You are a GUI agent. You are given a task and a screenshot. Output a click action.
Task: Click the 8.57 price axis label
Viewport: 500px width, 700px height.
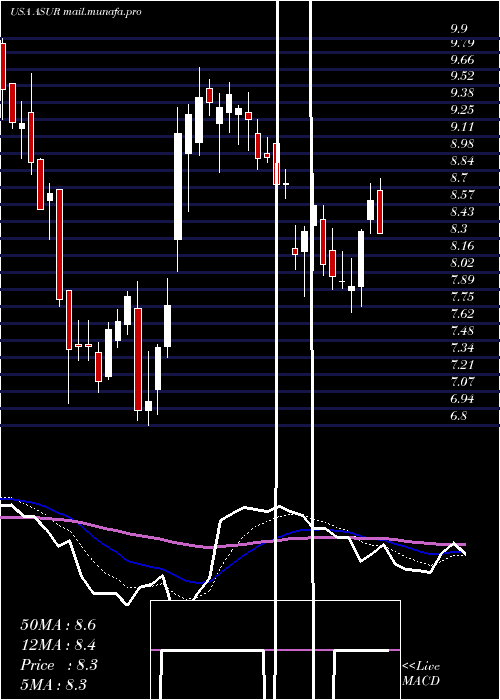(x=462, y=195)
